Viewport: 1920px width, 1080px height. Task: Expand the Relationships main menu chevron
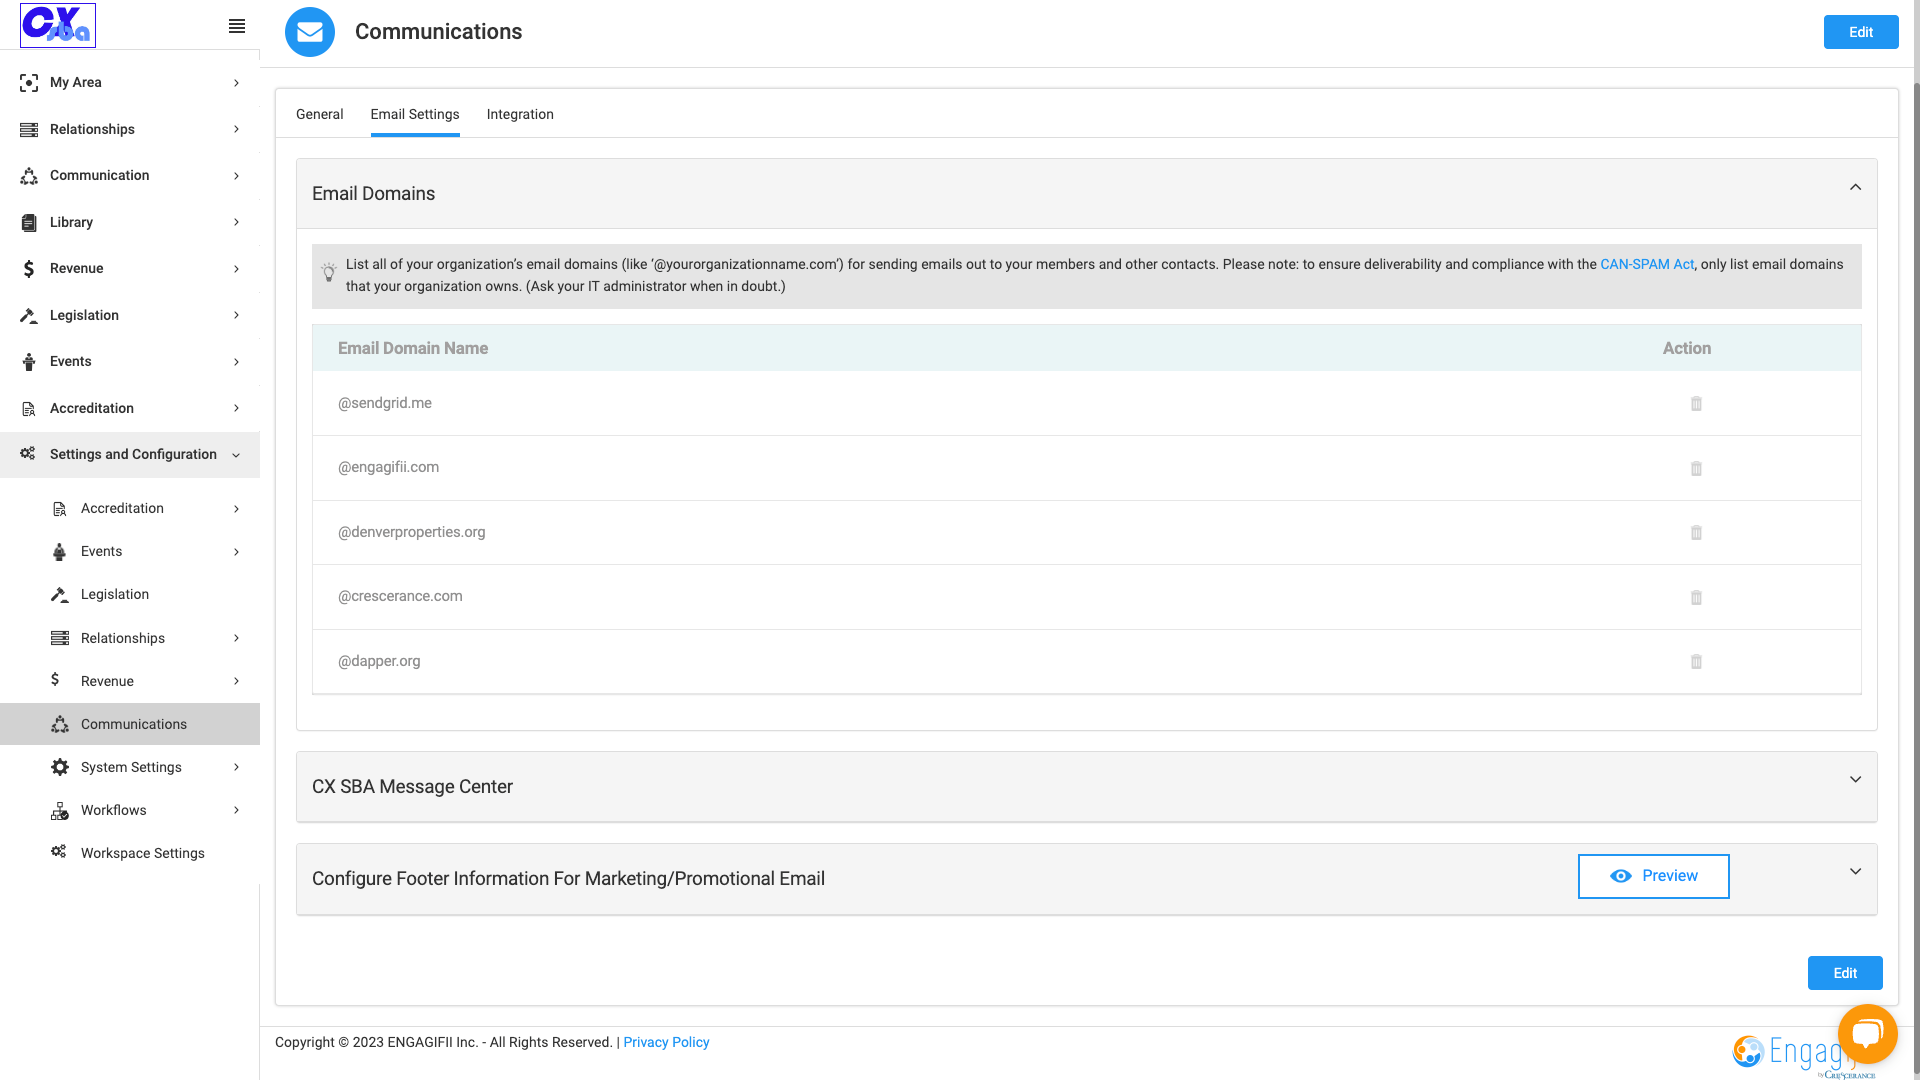[236, 129]
